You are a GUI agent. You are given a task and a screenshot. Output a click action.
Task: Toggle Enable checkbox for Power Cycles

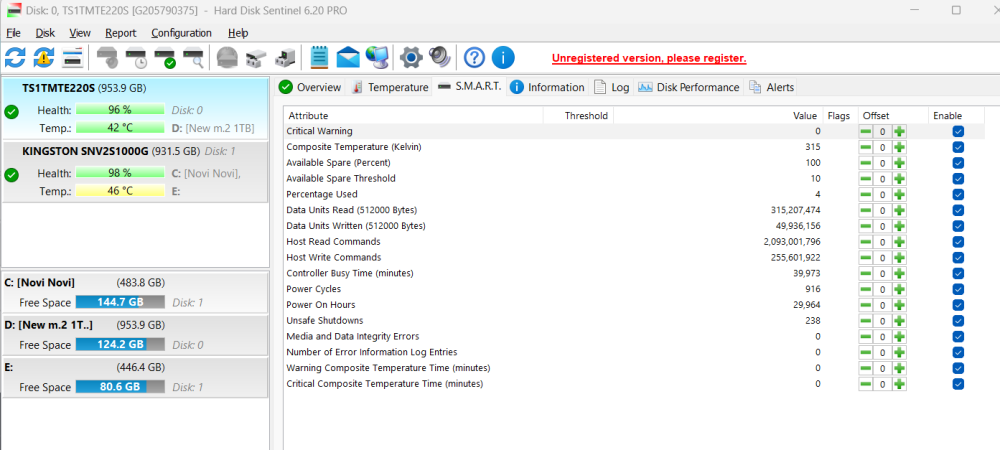pyautogui.click(x=958, y=289)
